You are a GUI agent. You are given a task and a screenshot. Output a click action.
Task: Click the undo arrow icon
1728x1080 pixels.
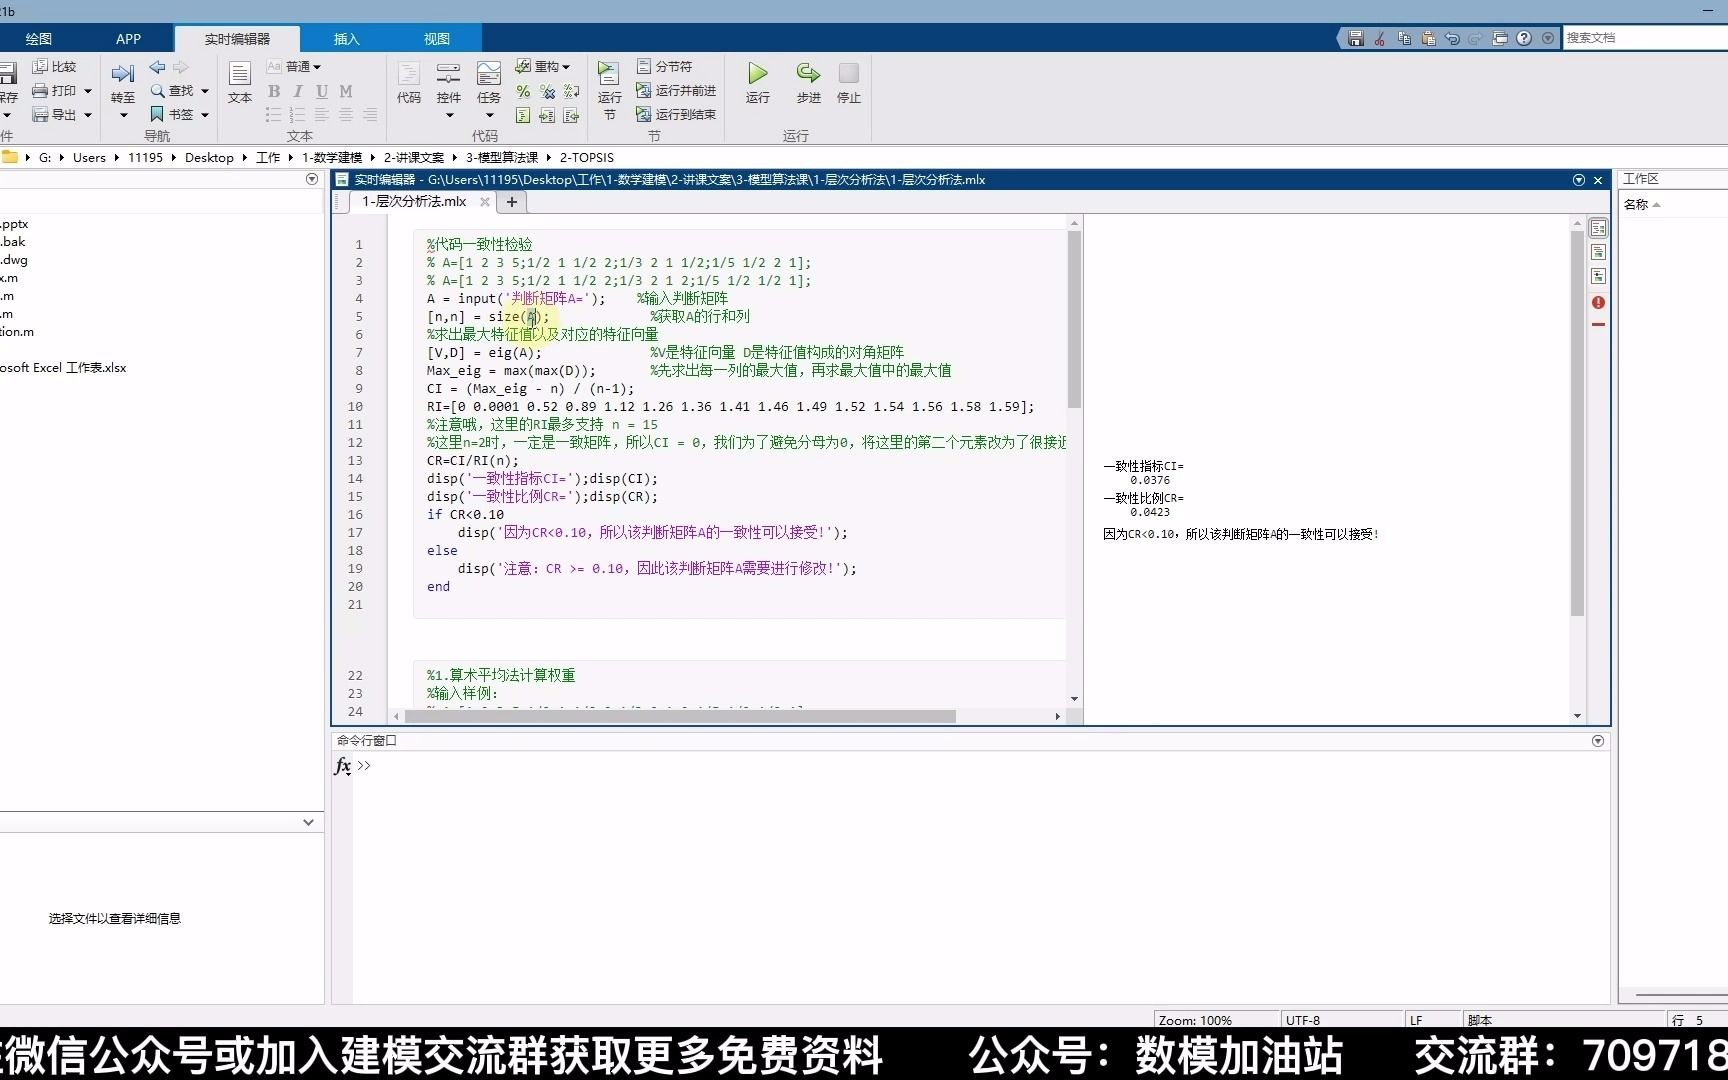pyautogui.click(x=1452, y=38)
